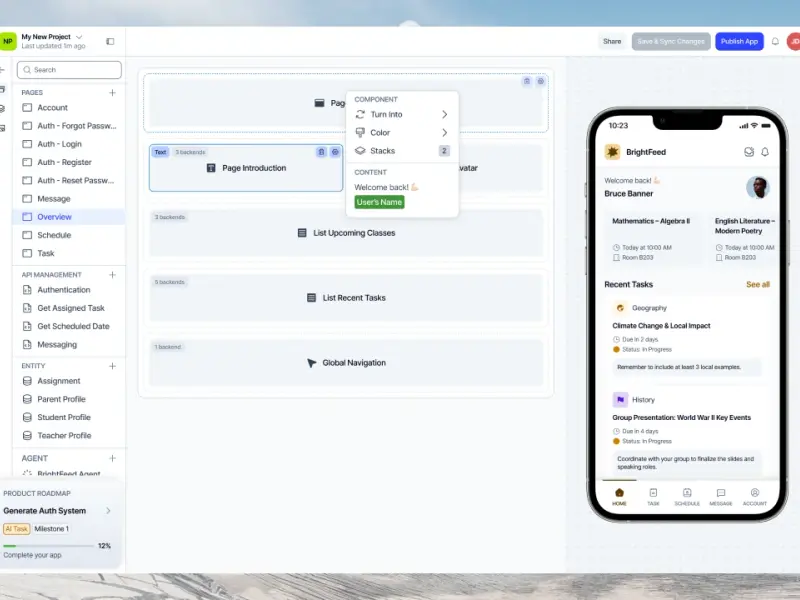Click the Share button
Screen dimensions: 800x600
[x=612, y=41]
